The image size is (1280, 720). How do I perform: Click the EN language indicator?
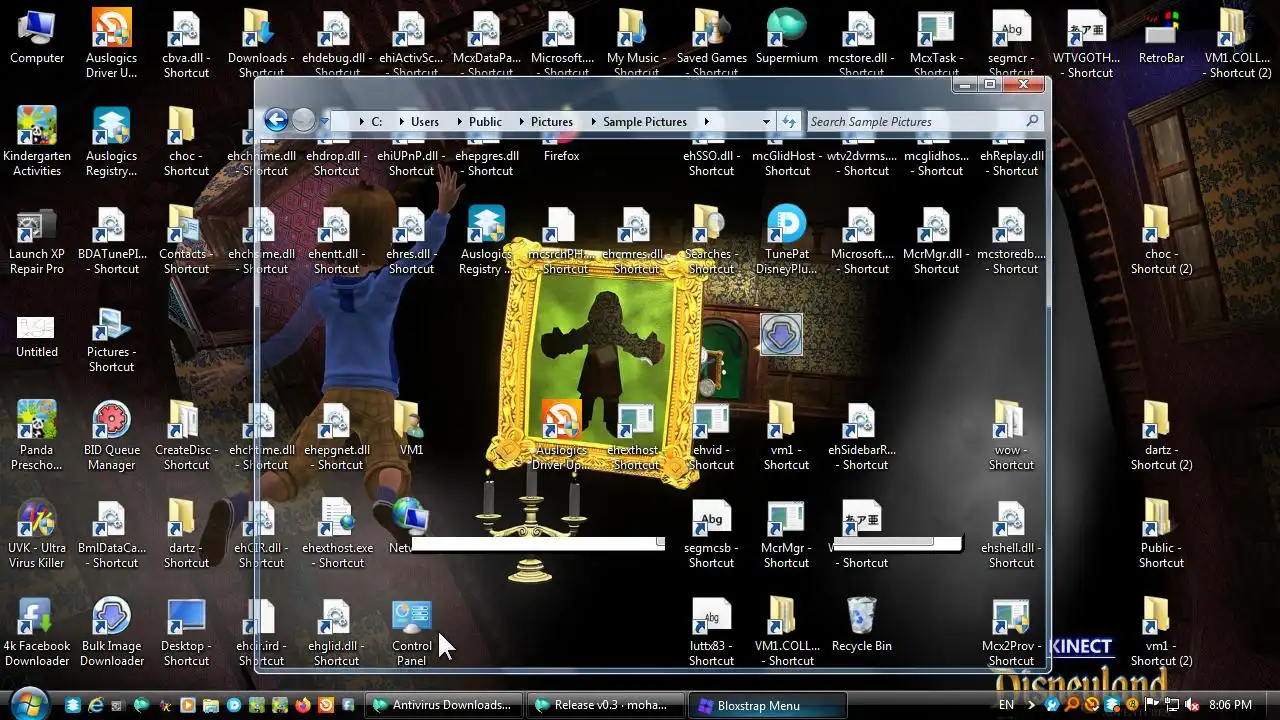(1006, 705)
